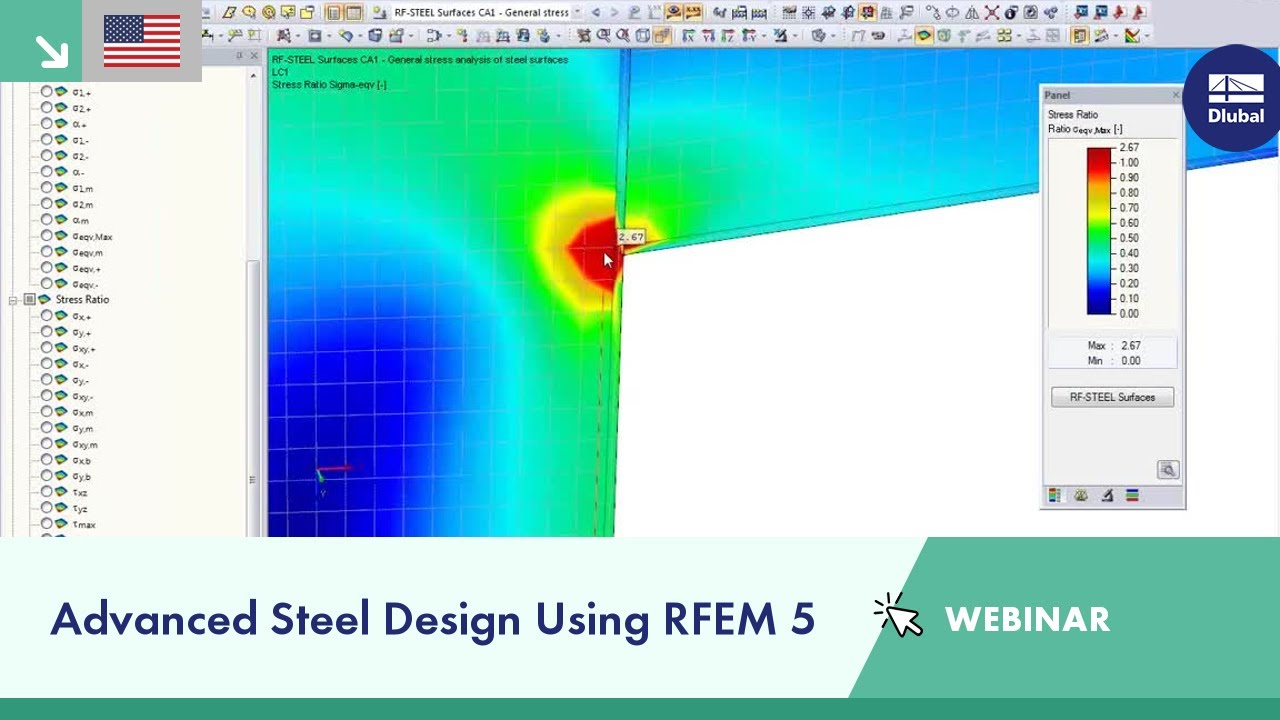The height and width of the screenshot is (720, 1280).
Task: Select the σ2,+ stress radio button
Action: pyautogui.click(x=46, y=109)
